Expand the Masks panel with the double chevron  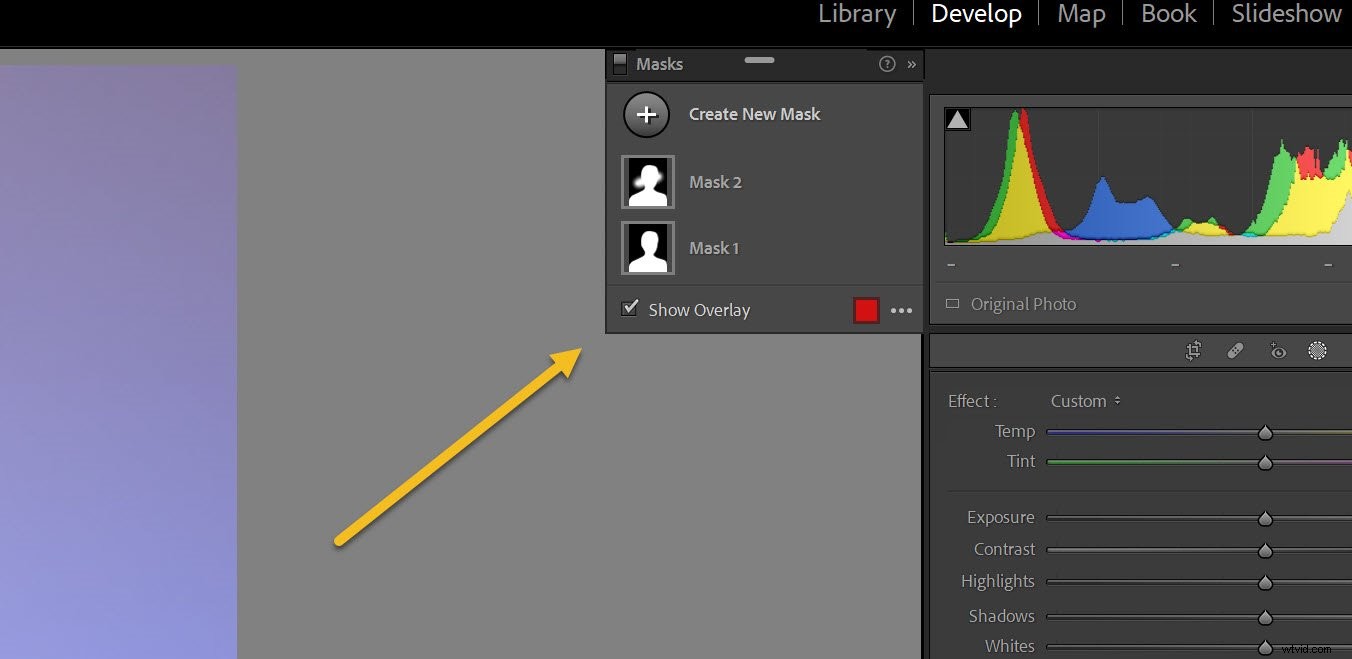tap(911, 64)
